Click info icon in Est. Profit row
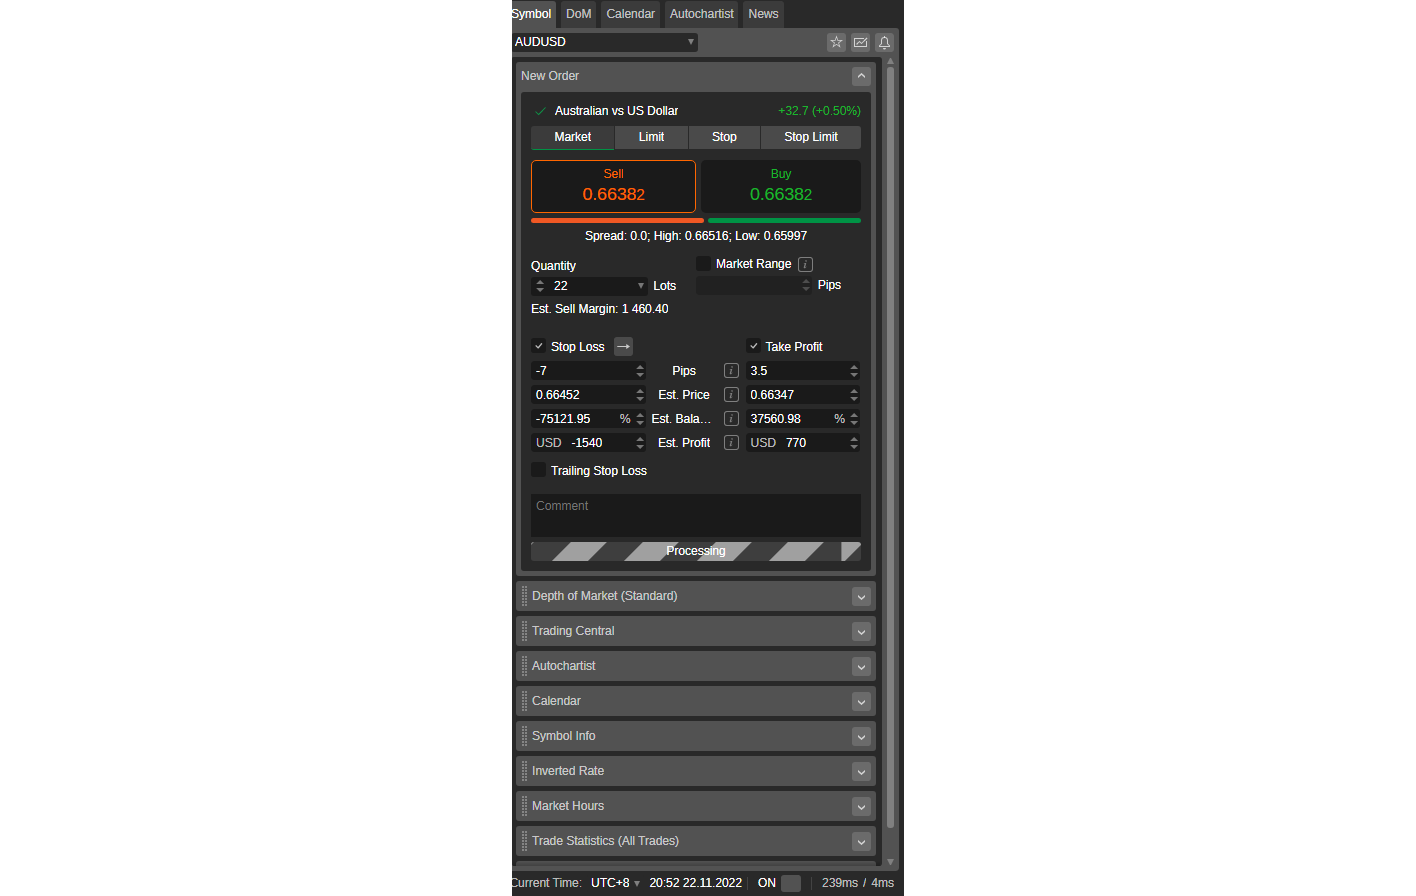1416x896 pixels. point(731,443)
